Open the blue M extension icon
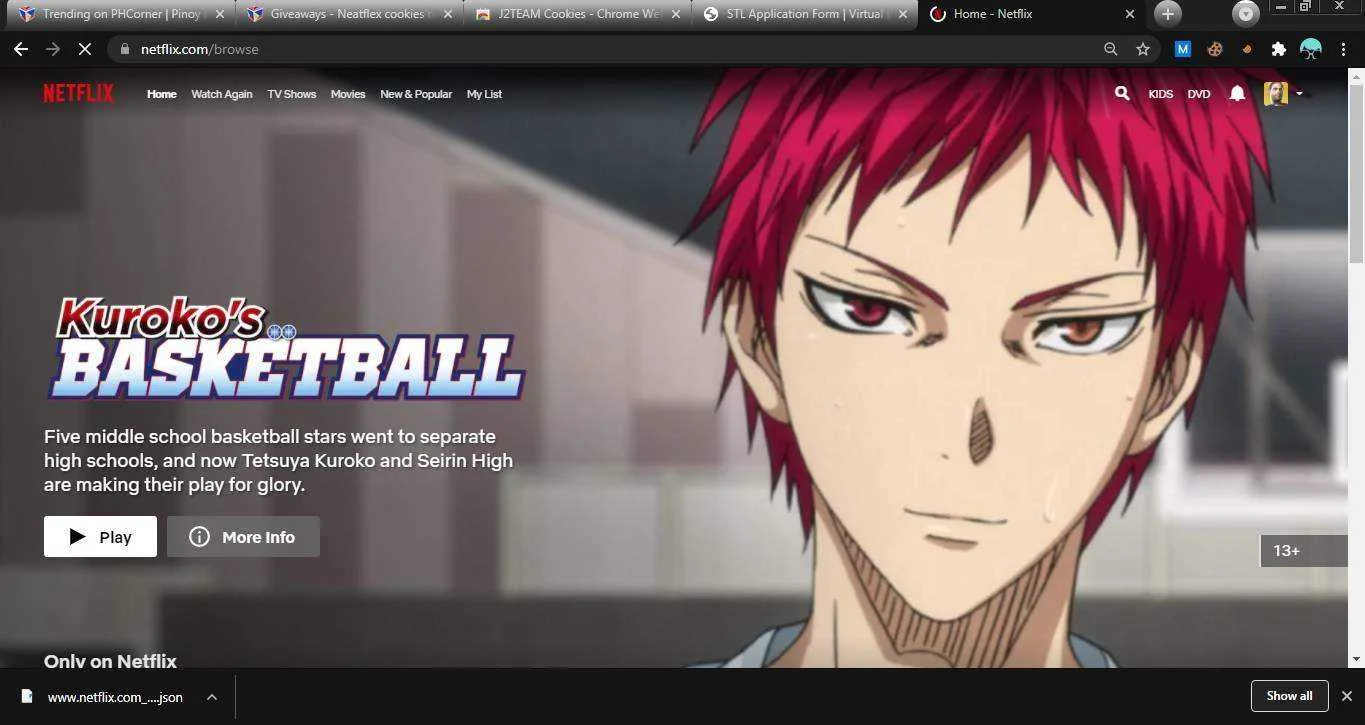The height and width of the screenshot is (725, 1365). 1182,49
